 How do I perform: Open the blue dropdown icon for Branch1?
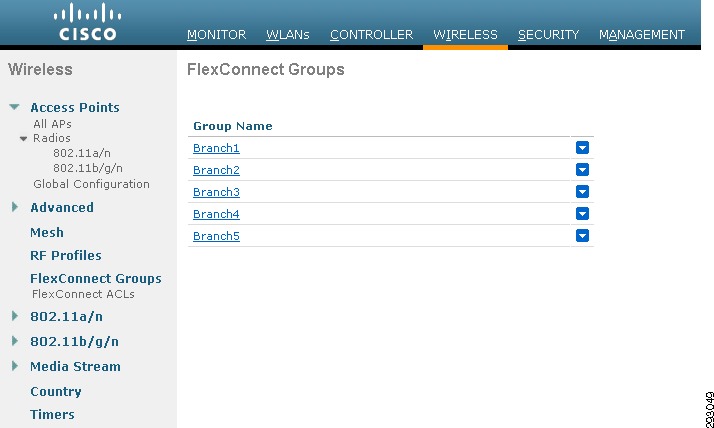582,148
